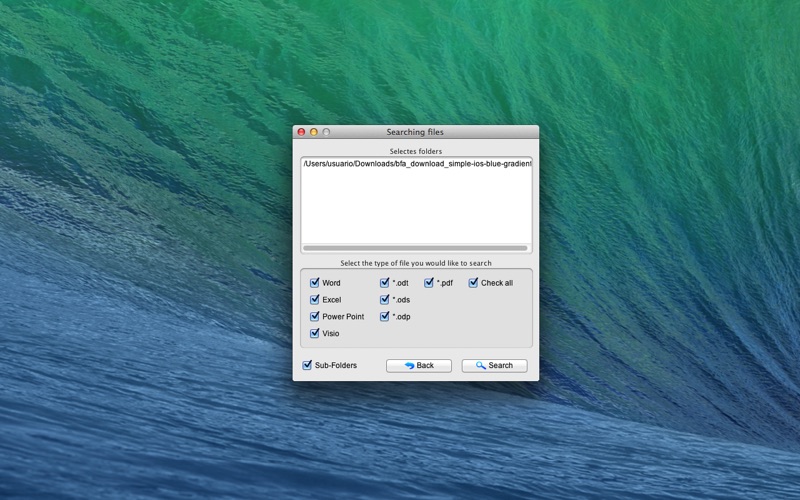The height and width of the screenshot is (500, 800).
Task: Turn off the Sub-Folders option
Action: (x=307, y=365)
